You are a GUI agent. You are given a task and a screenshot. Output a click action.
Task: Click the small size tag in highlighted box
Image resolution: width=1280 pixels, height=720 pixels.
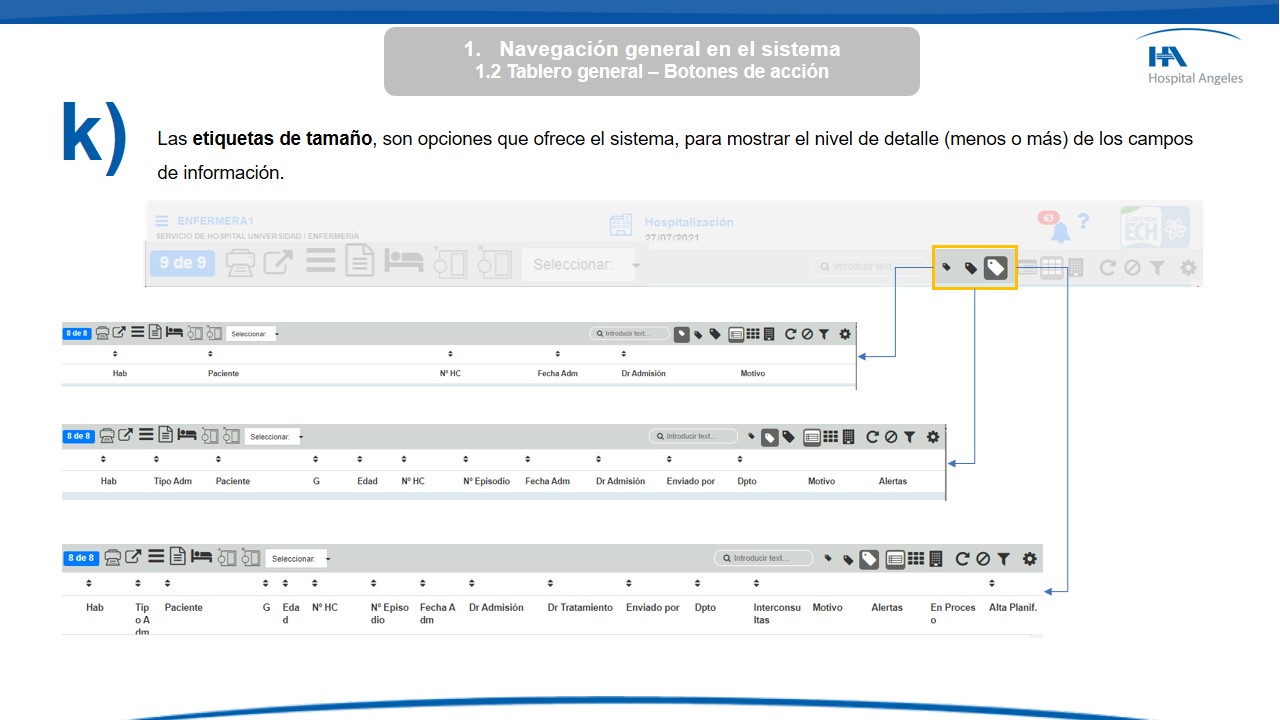point(946,267)
